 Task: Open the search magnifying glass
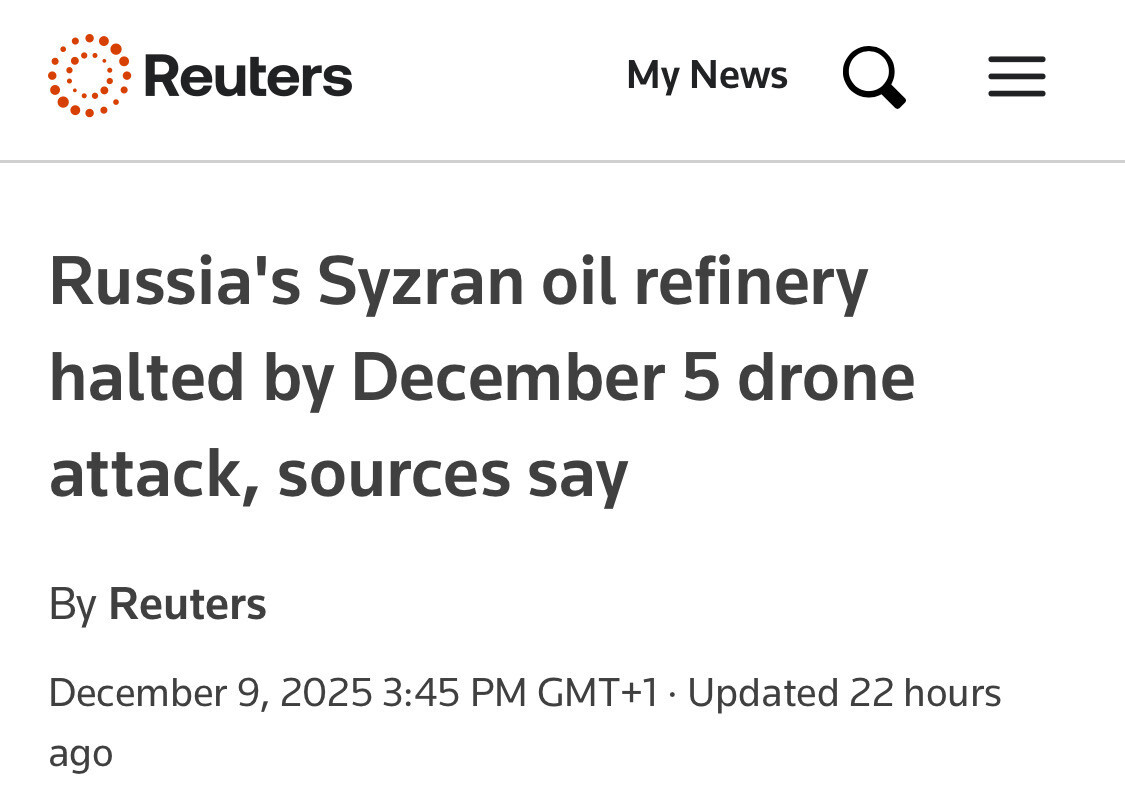873,77
